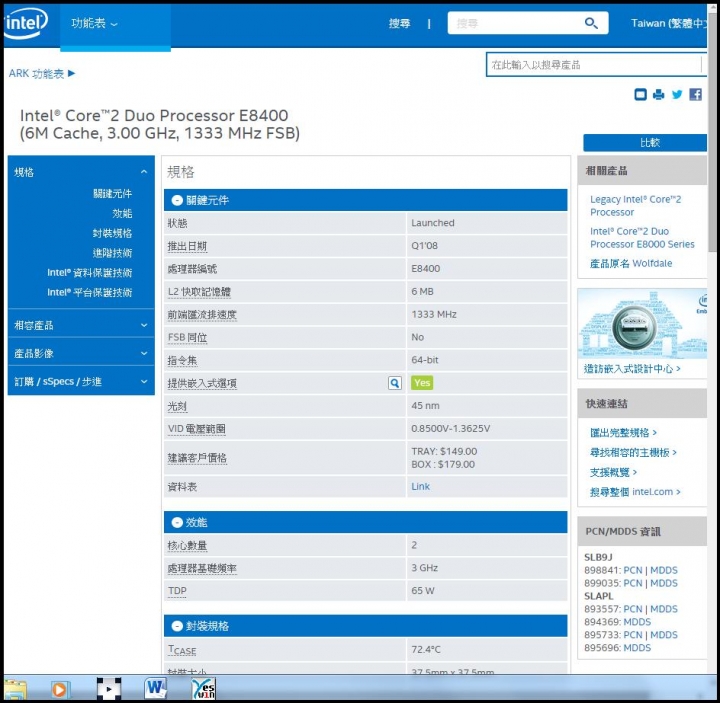Click the feedback square icon beside print
The width and height of the screenshot is (720, 703).
640,95
